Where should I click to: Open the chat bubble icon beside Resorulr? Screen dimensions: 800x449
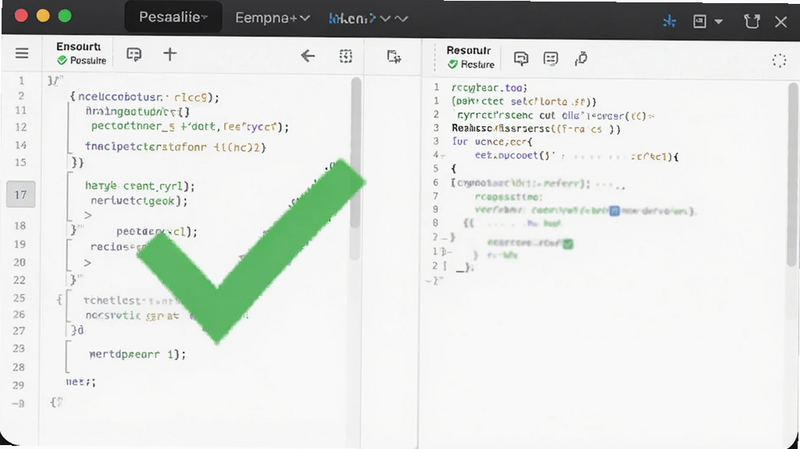click(521, 59)
